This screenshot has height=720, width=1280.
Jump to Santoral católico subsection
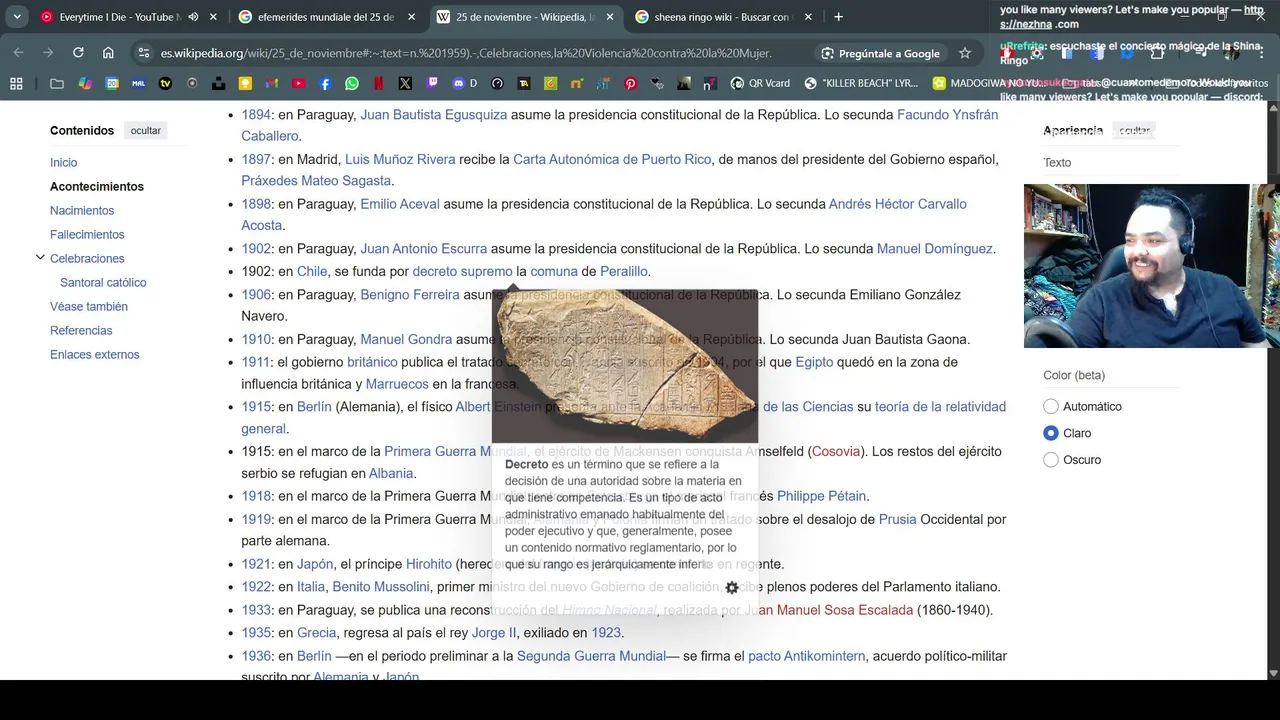[103, 282]
